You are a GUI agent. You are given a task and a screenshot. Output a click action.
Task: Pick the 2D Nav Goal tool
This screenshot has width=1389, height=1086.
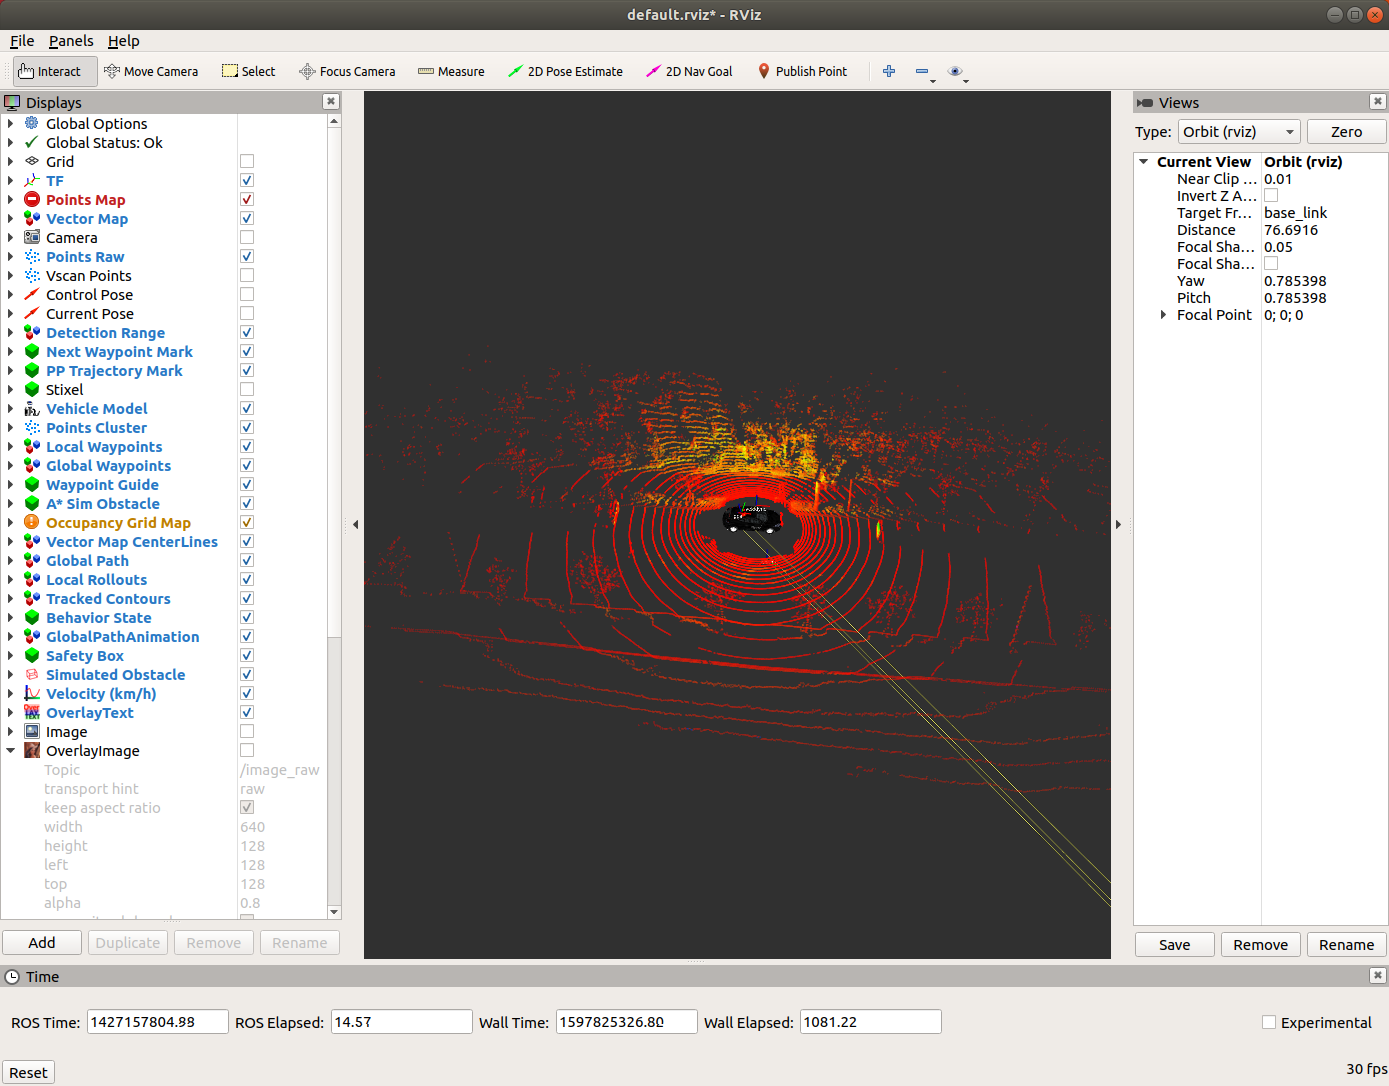click(x=689, y=71)
